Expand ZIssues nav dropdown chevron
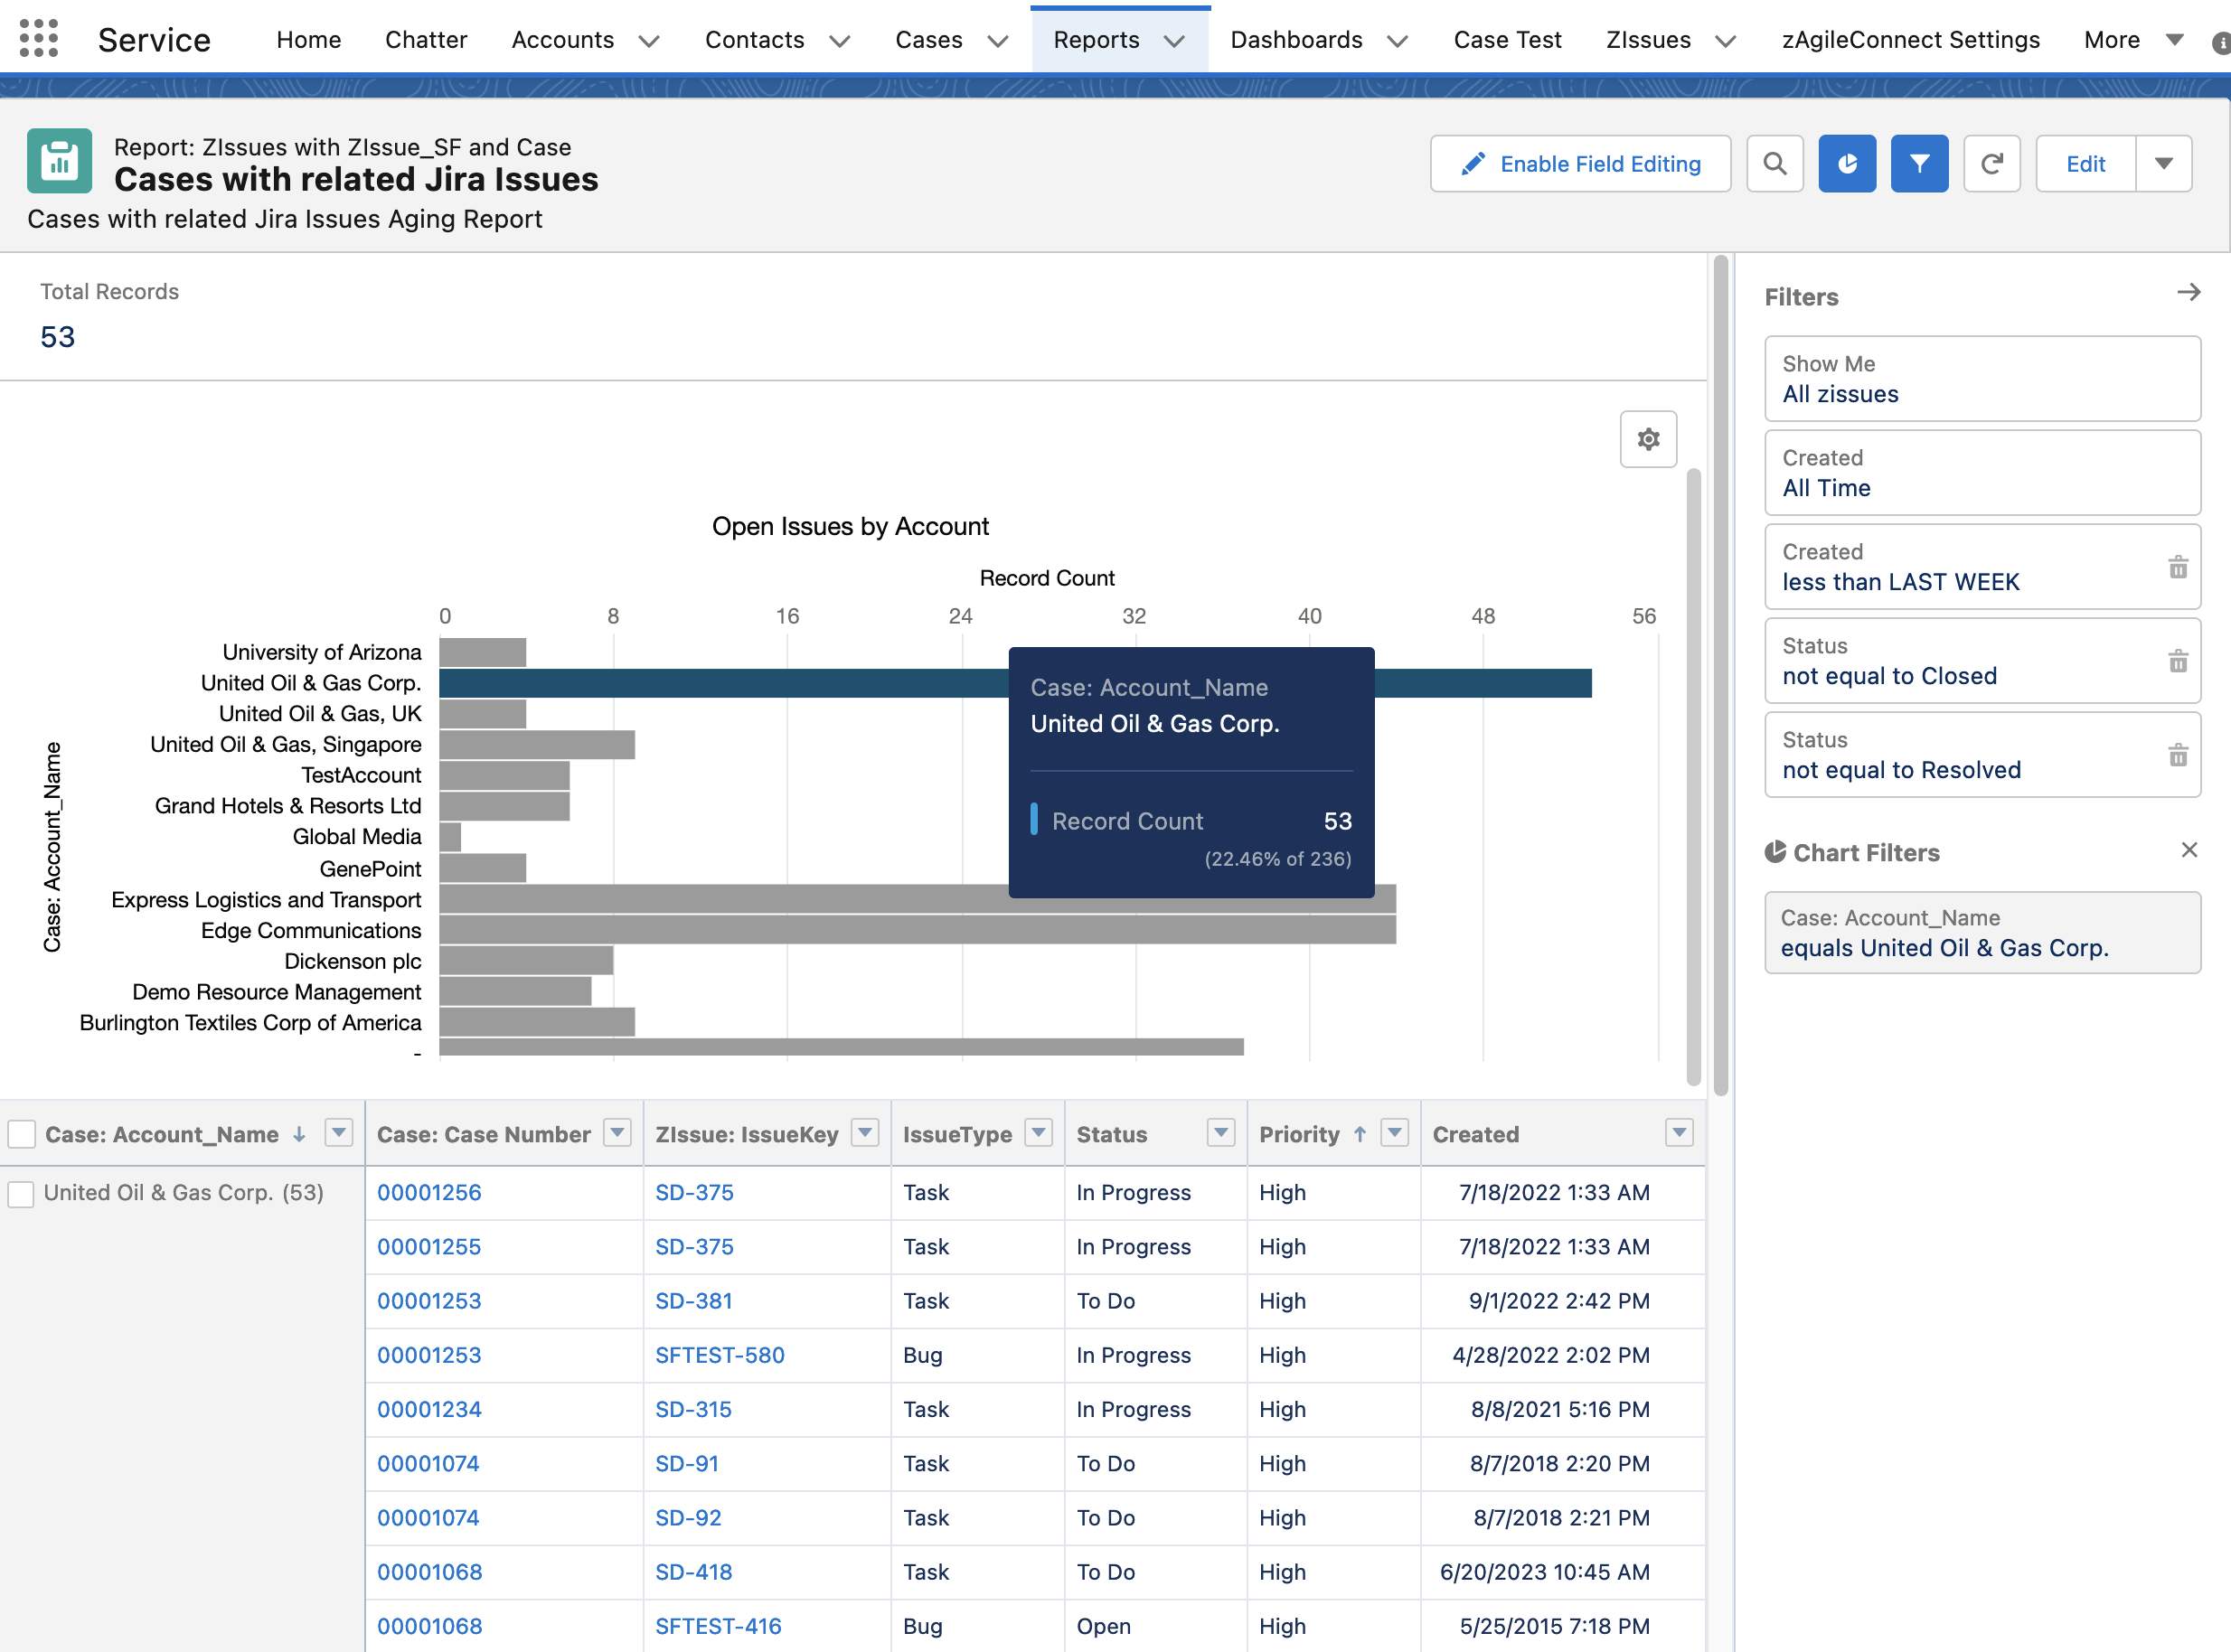Screen dimensions: 2231x1652 [1726, 41]
